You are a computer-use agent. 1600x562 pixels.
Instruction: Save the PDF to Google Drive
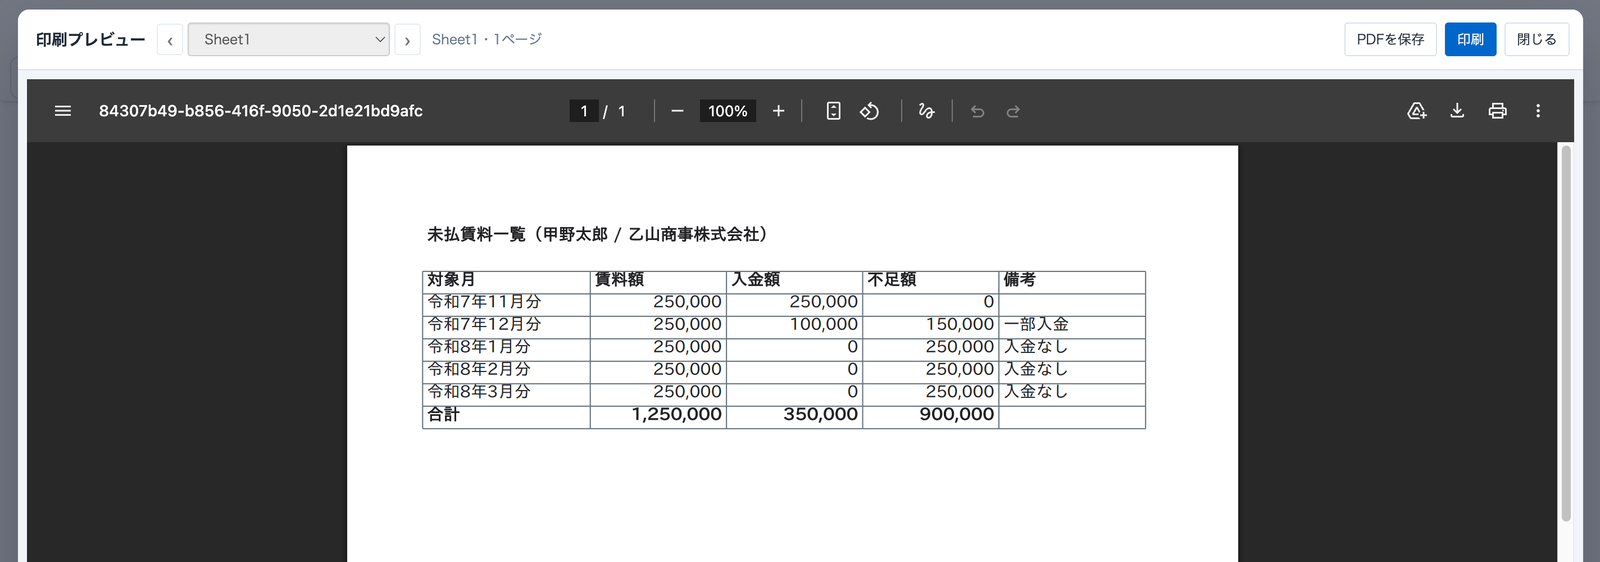click(1417, 111)
